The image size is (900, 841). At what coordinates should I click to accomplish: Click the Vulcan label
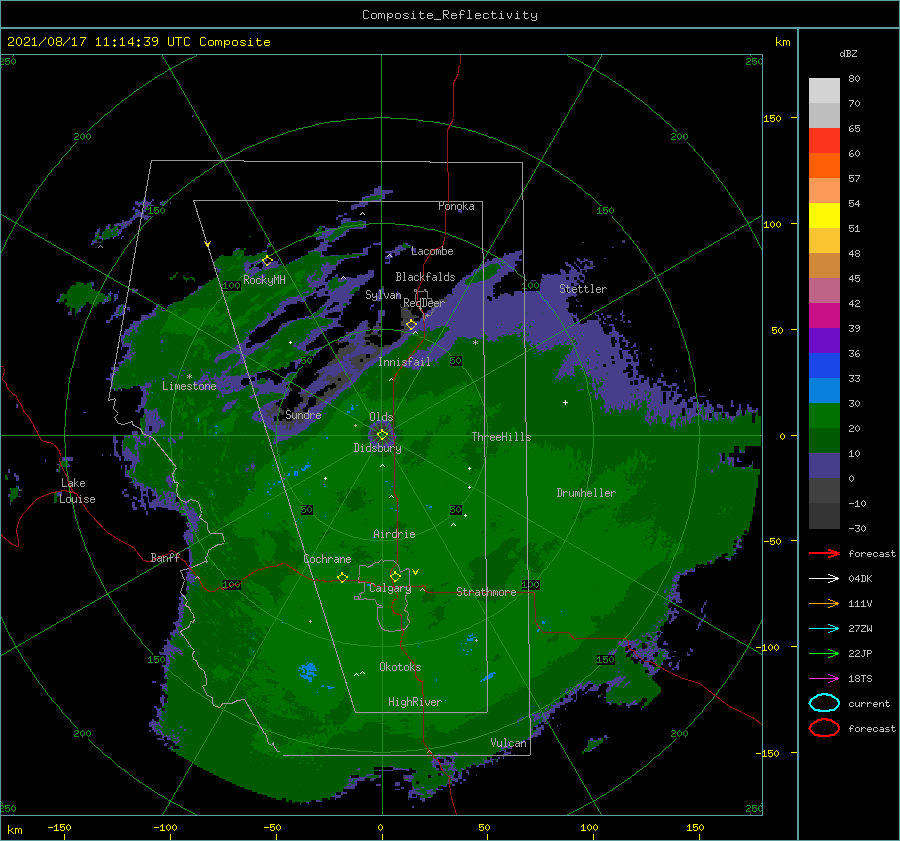click(508, 743)
